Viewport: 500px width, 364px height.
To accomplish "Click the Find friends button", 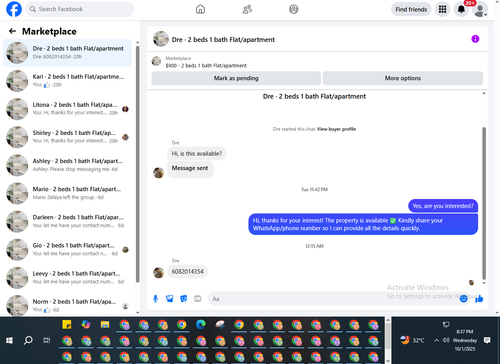I will click(x=411, y=9).
